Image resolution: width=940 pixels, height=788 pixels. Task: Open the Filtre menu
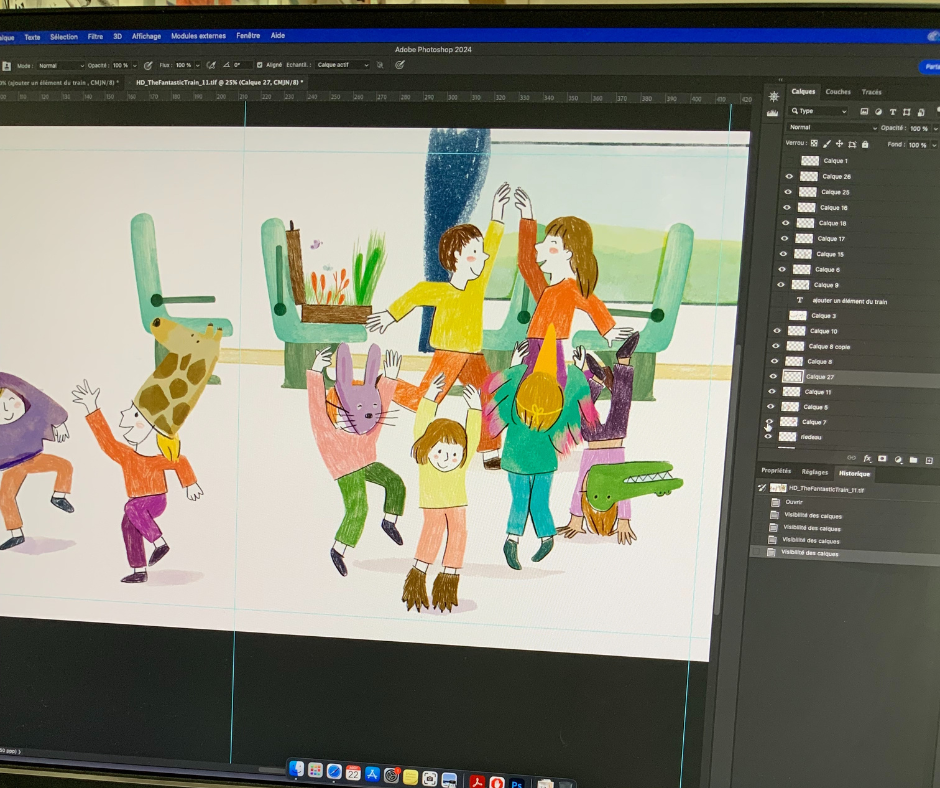(x=95, y=36)
